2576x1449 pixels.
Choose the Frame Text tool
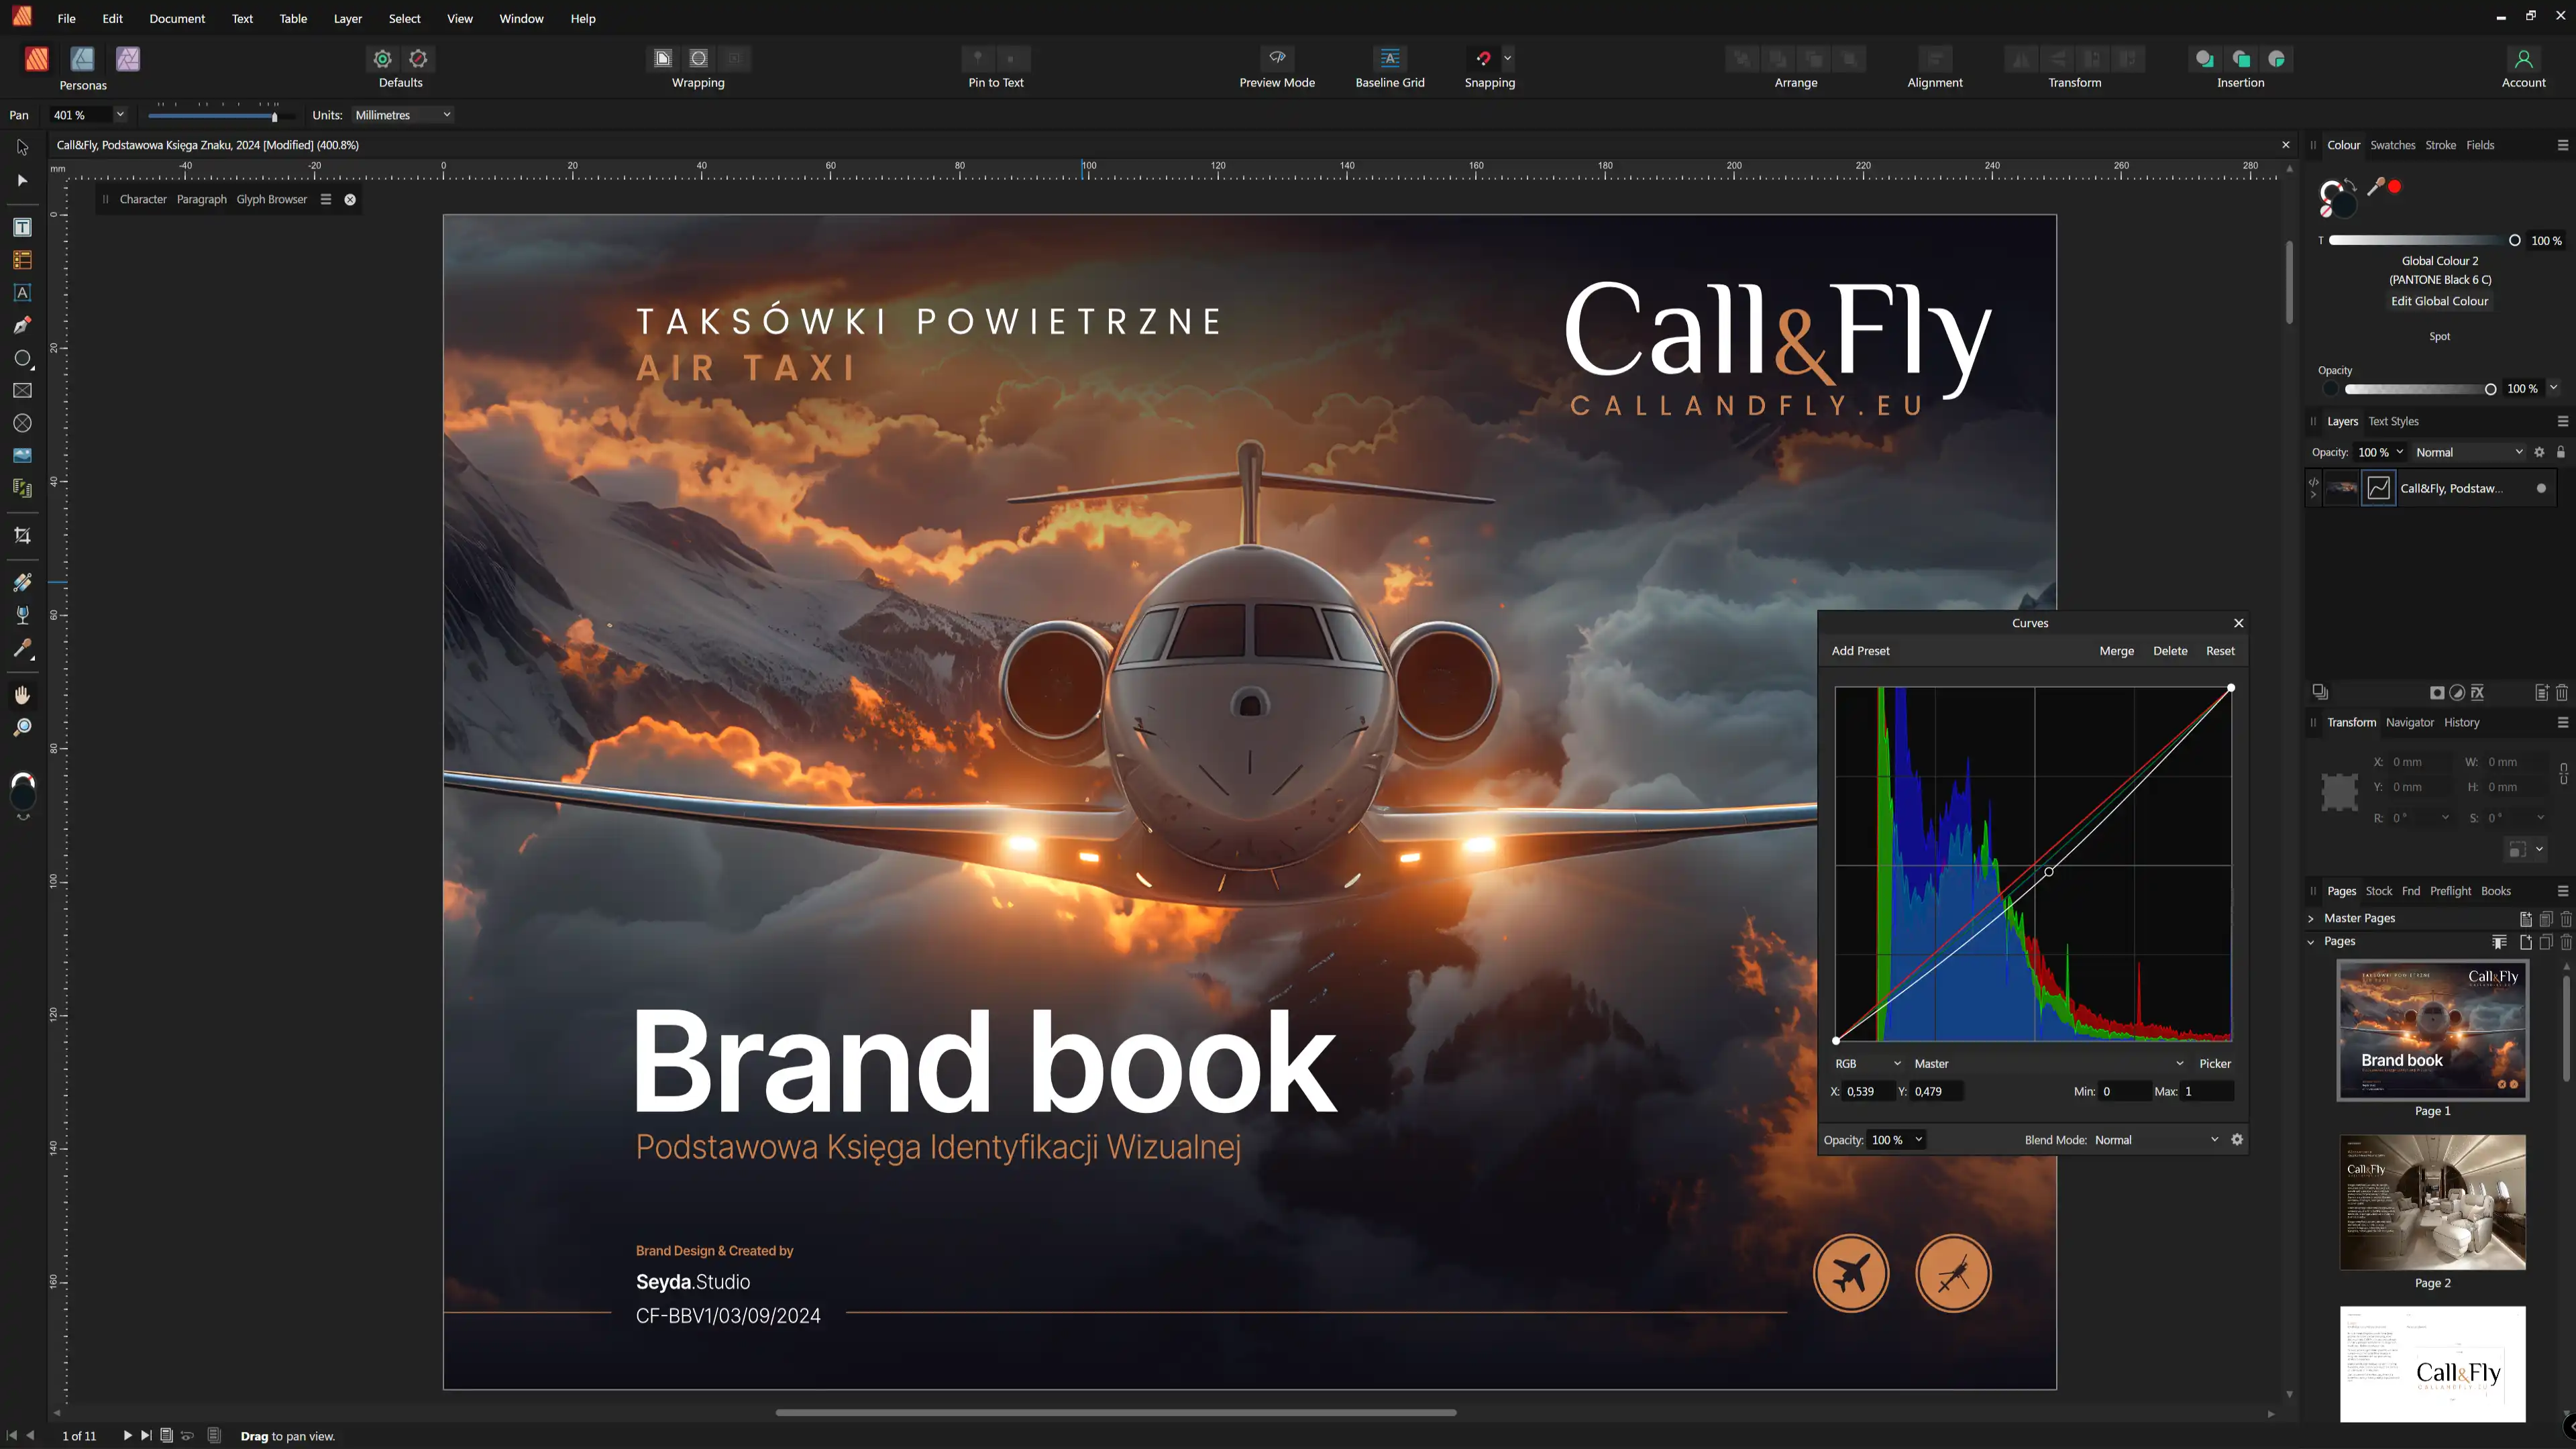pyautogui.click(x=22, y=228)
